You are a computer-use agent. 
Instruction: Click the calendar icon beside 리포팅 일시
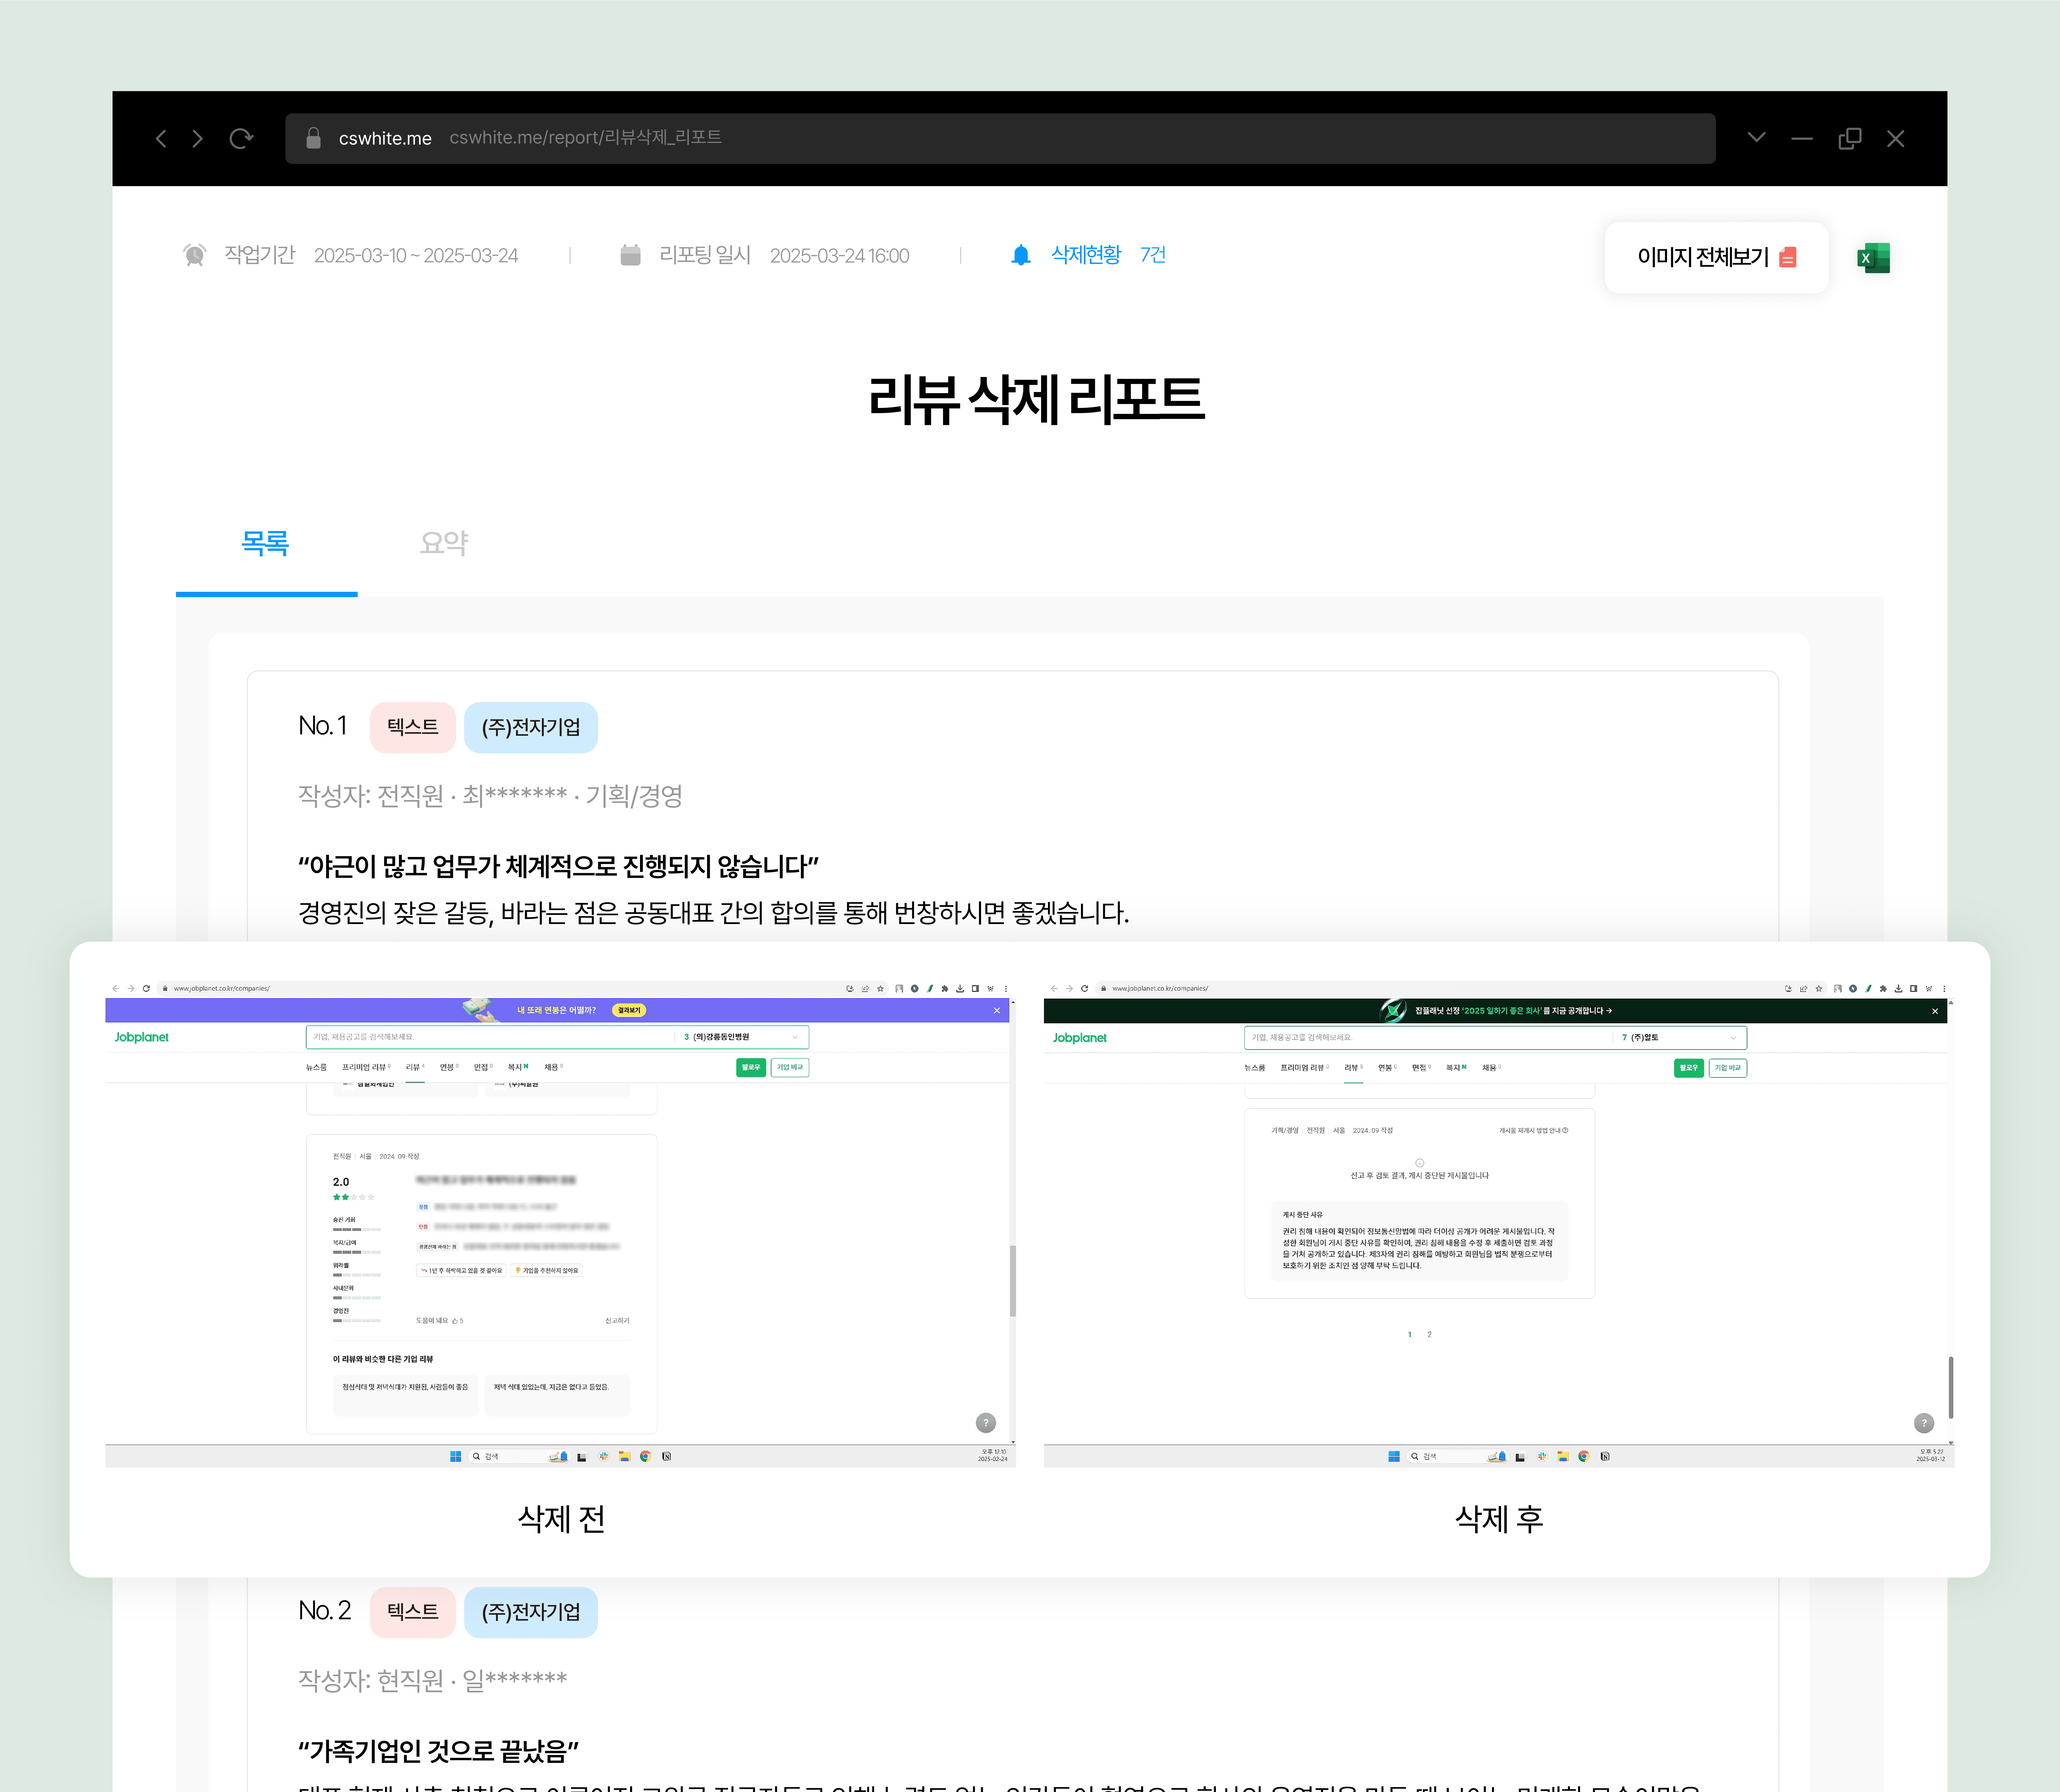[630, 255]
